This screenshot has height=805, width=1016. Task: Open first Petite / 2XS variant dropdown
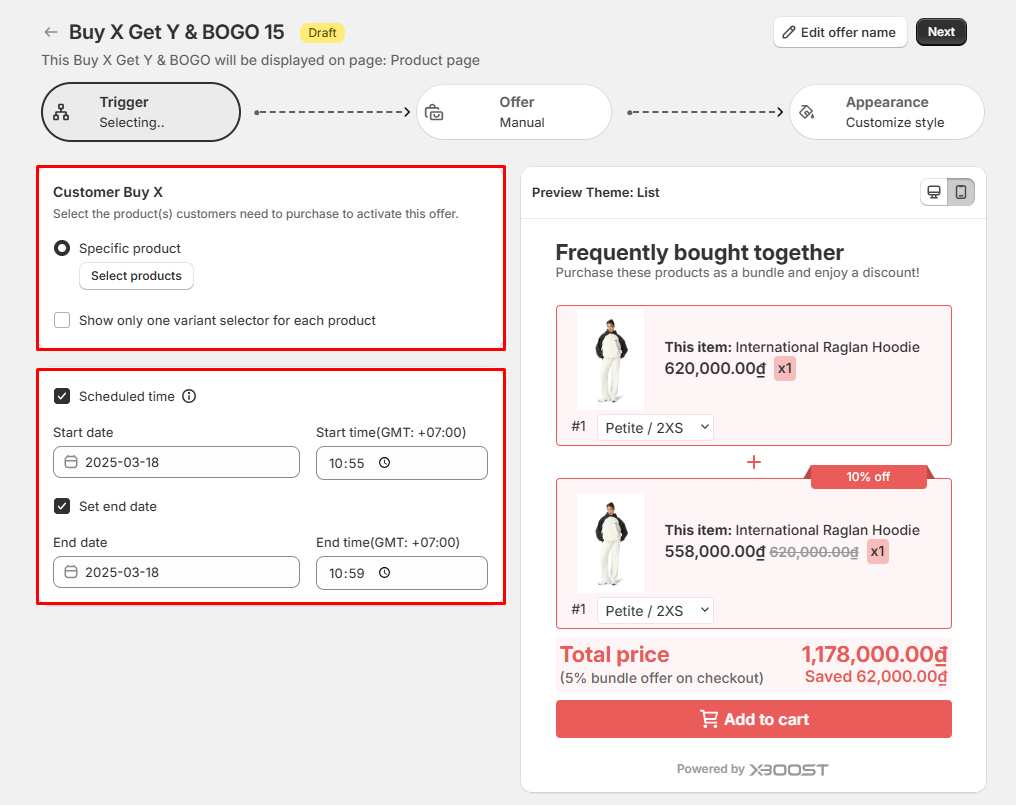[x=656, y=428]
